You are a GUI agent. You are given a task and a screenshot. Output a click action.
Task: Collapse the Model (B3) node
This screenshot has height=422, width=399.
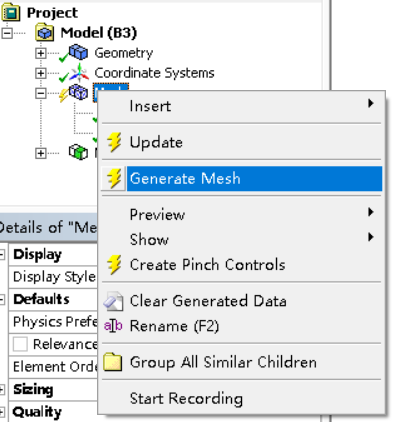[7, 33]
